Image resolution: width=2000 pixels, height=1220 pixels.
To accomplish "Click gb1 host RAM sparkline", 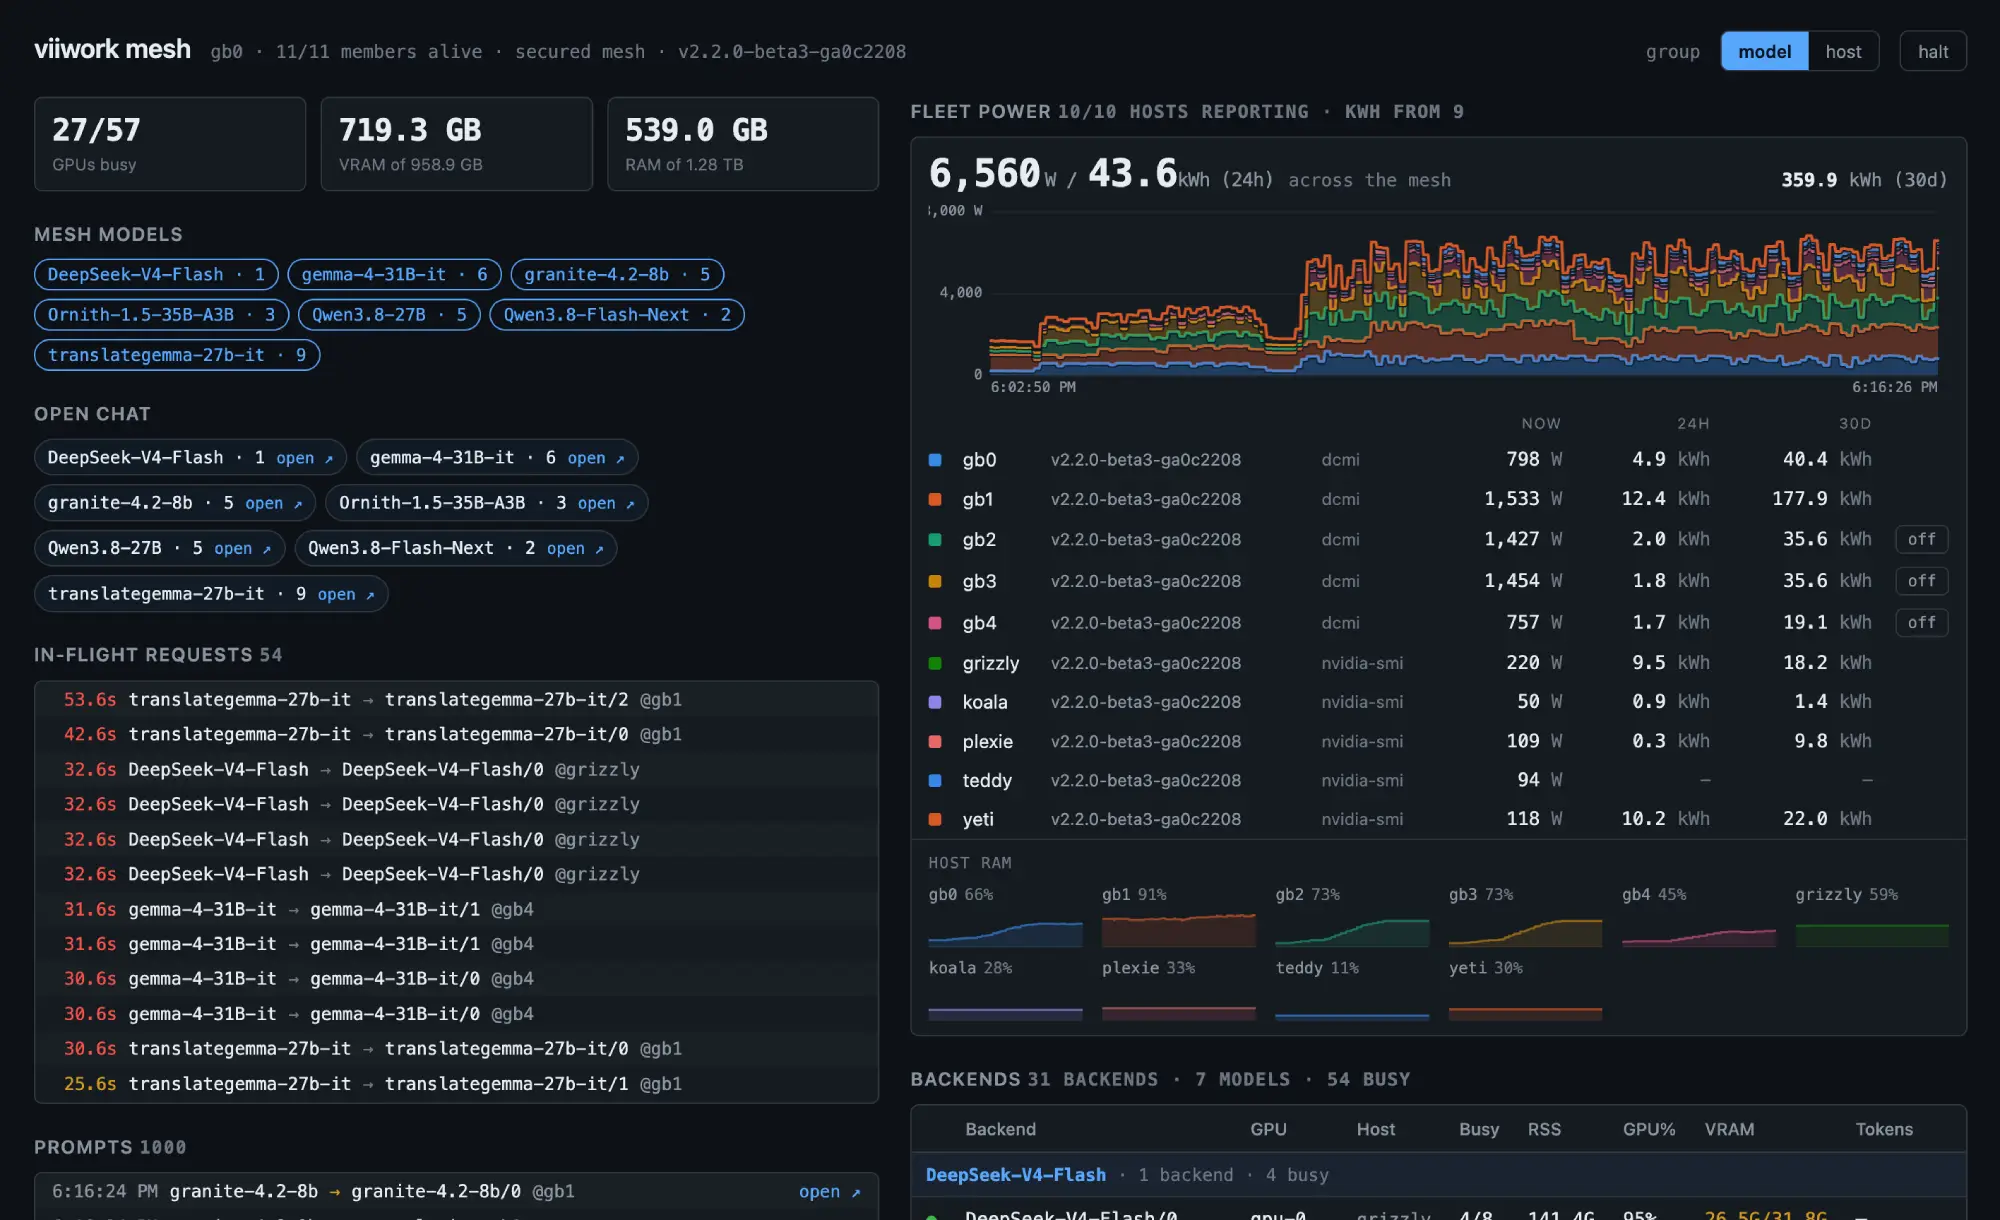I will (1178, 930).
